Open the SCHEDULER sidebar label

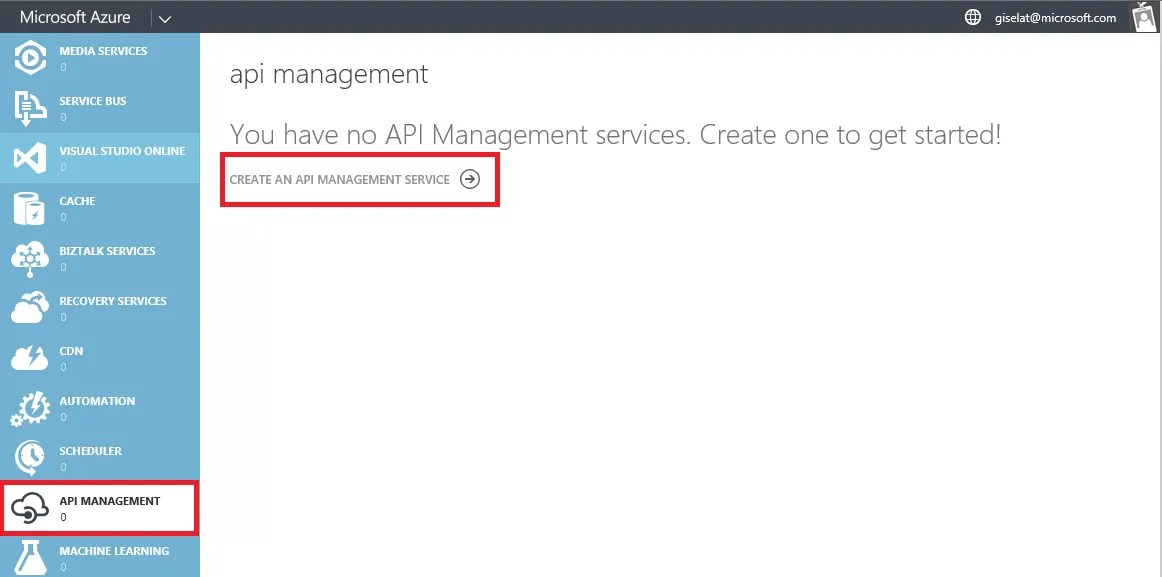pyautogui.click(x=90, y=451)
